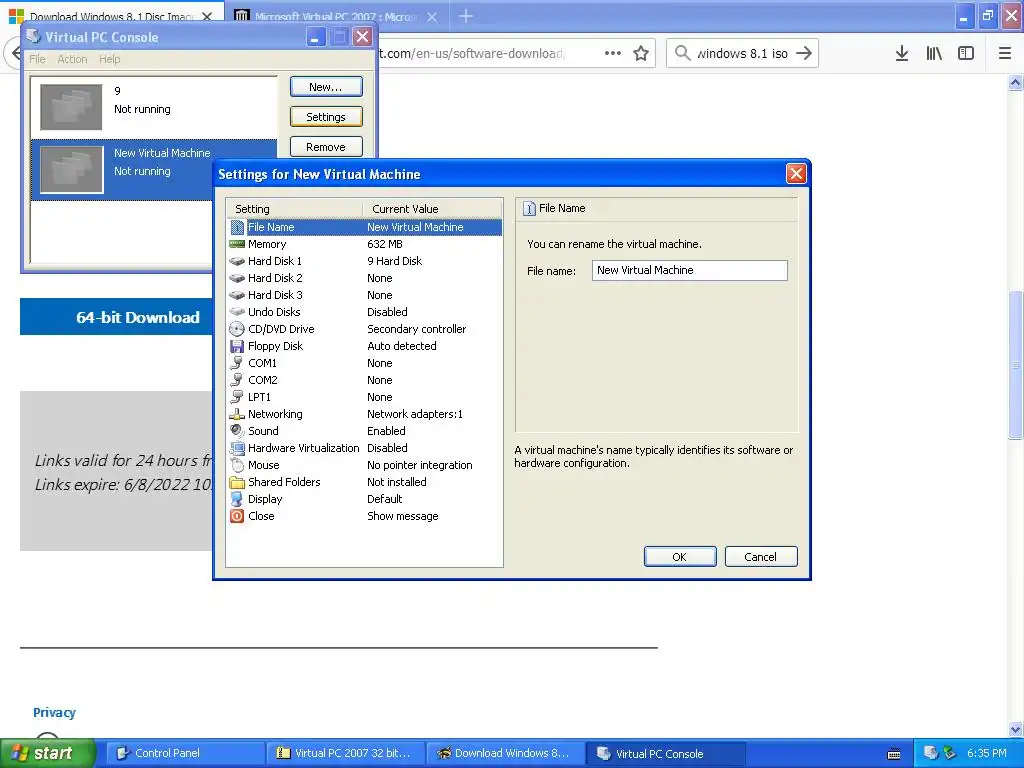1024x768 pixels.
Task: Open Firefox downloads arrow icon
Action: point(902,54)
